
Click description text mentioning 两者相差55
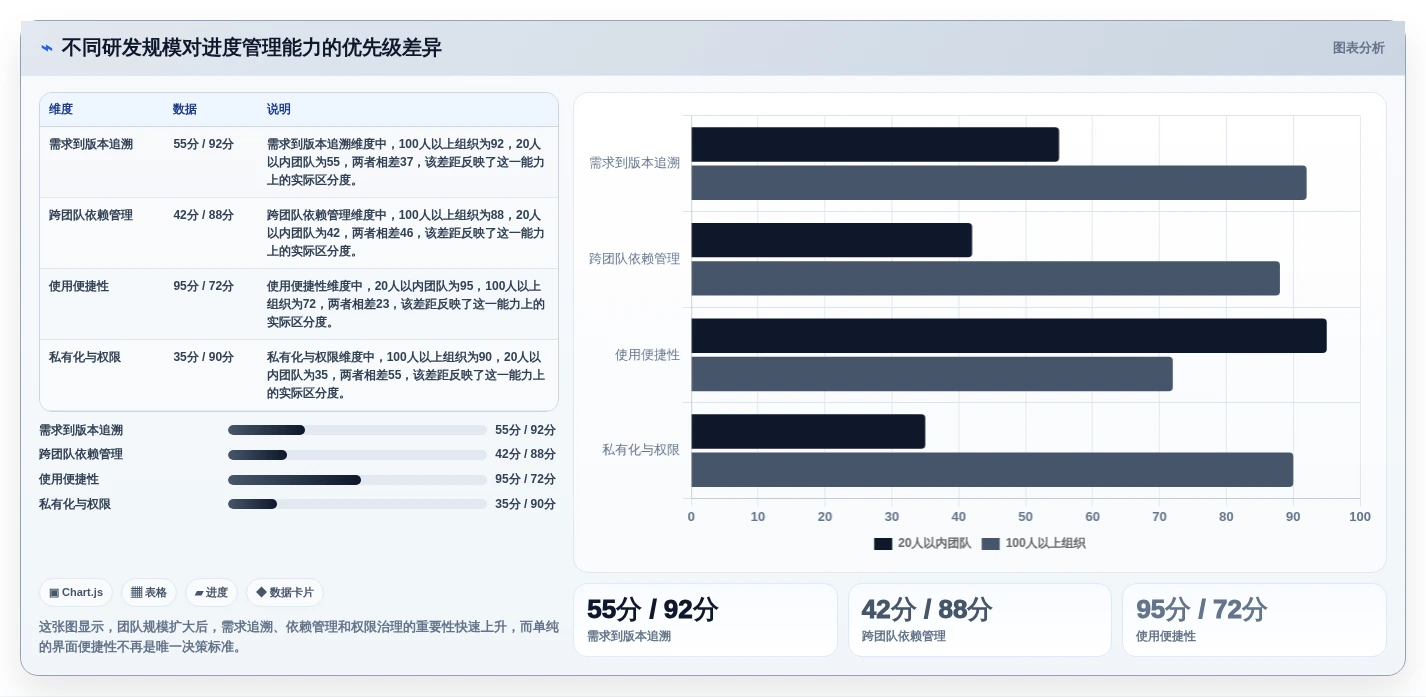pos(406,375)
